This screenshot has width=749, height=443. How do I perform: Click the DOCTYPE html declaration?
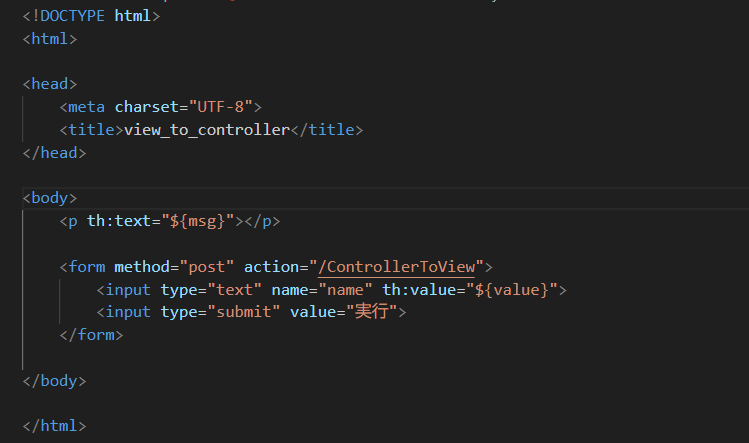pyautogui.click(x=91, y=16)
